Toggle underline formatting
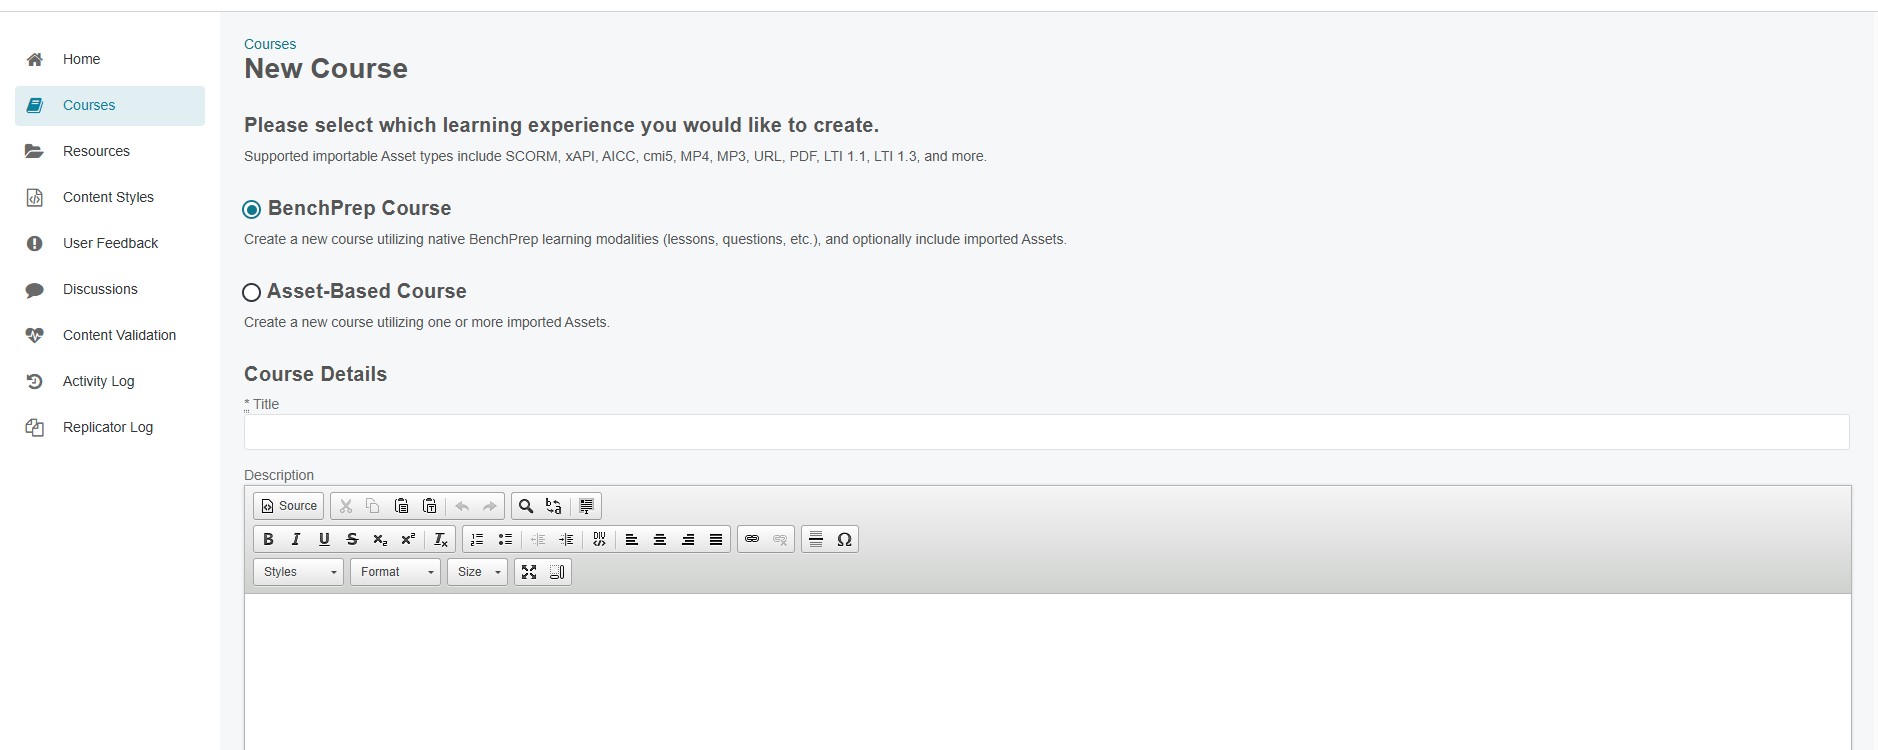 [324, 539]
